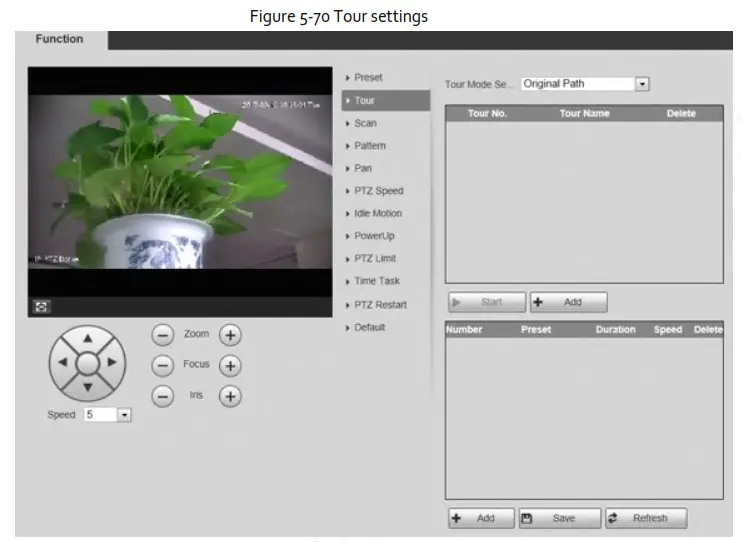
Task: Click the Refresh button
Action: click(646, 518)
